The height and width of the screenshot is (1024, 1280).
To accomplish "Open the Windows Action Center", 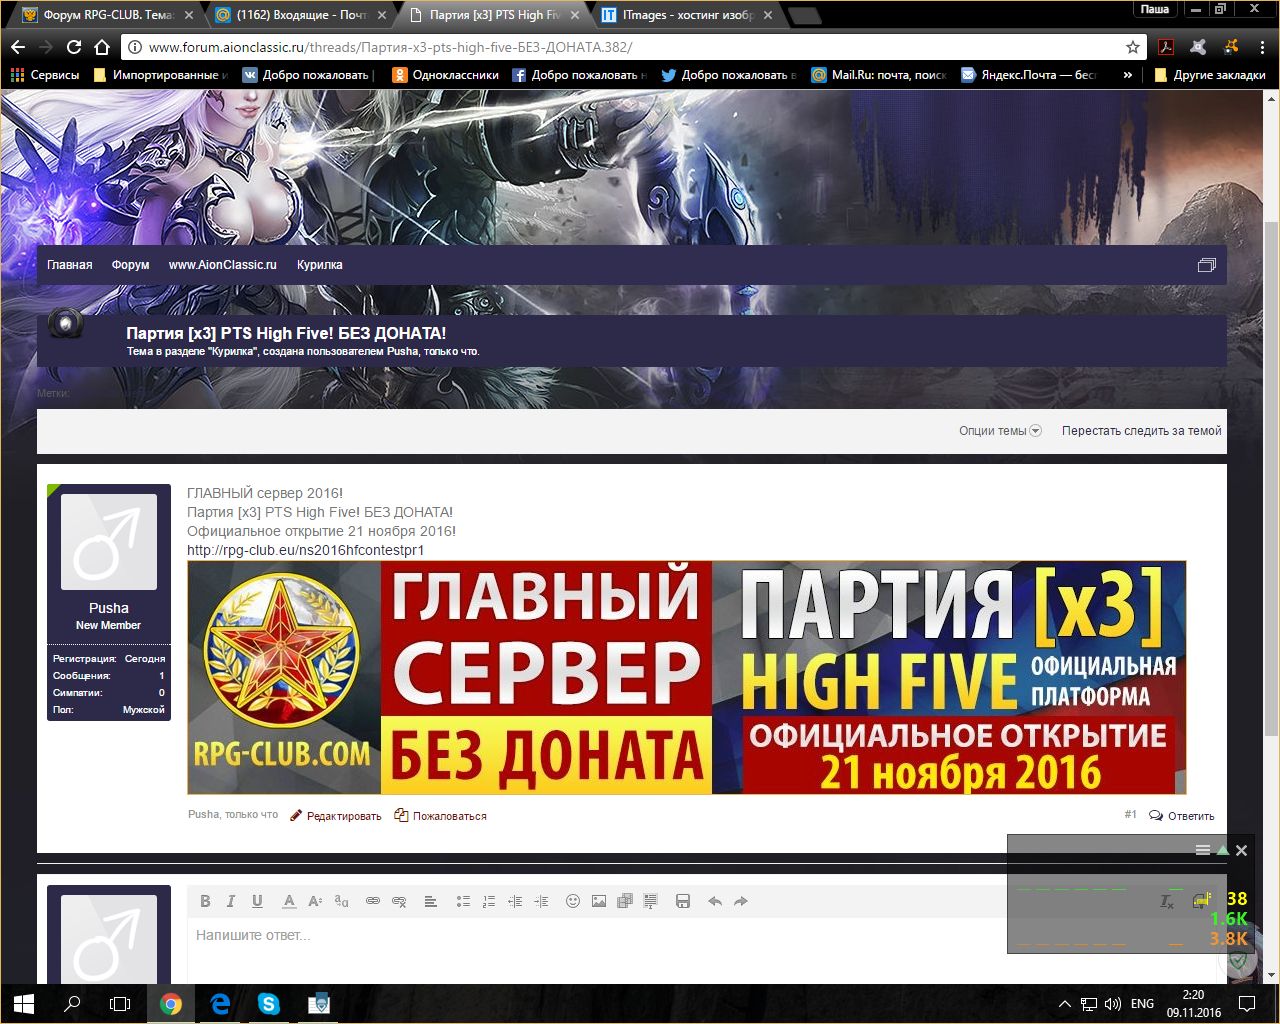I will (x=1247, y=1003).
